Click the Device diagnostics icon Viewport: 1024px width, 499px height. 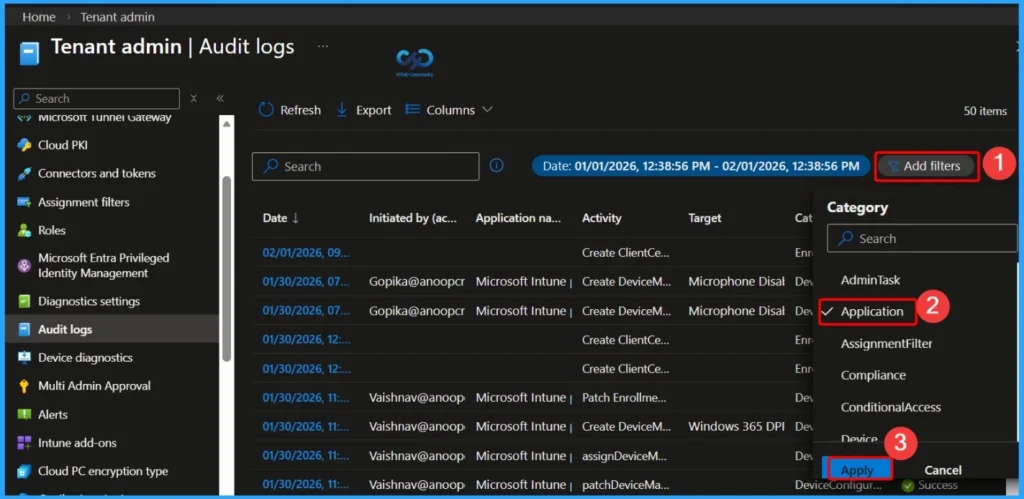[24, 358]
